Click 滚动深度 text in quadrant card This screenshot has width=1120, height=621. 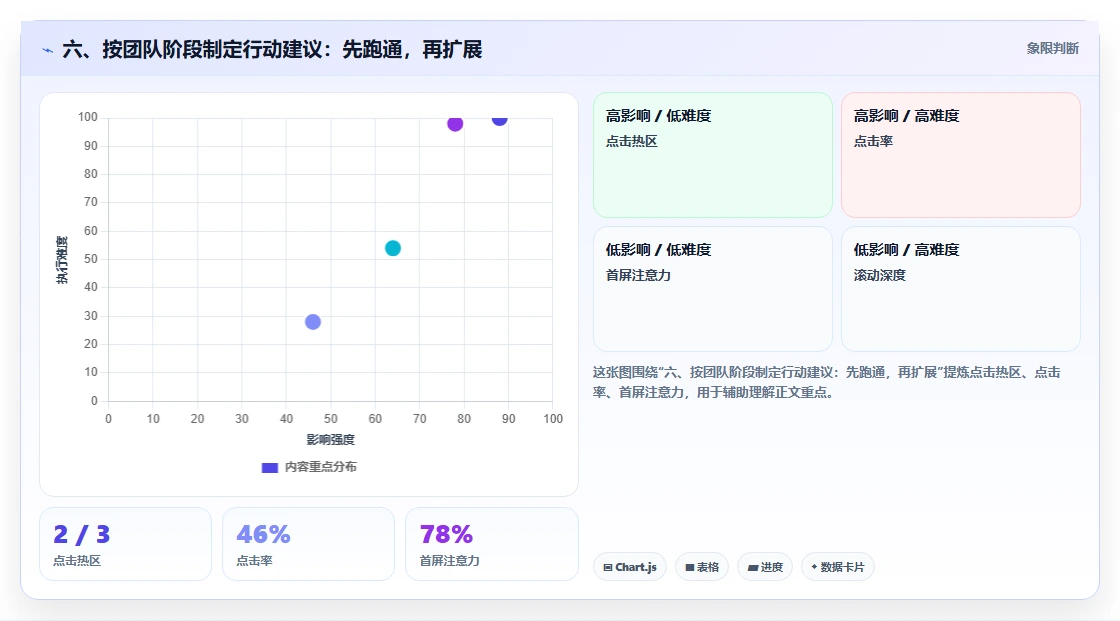point(879,275)
